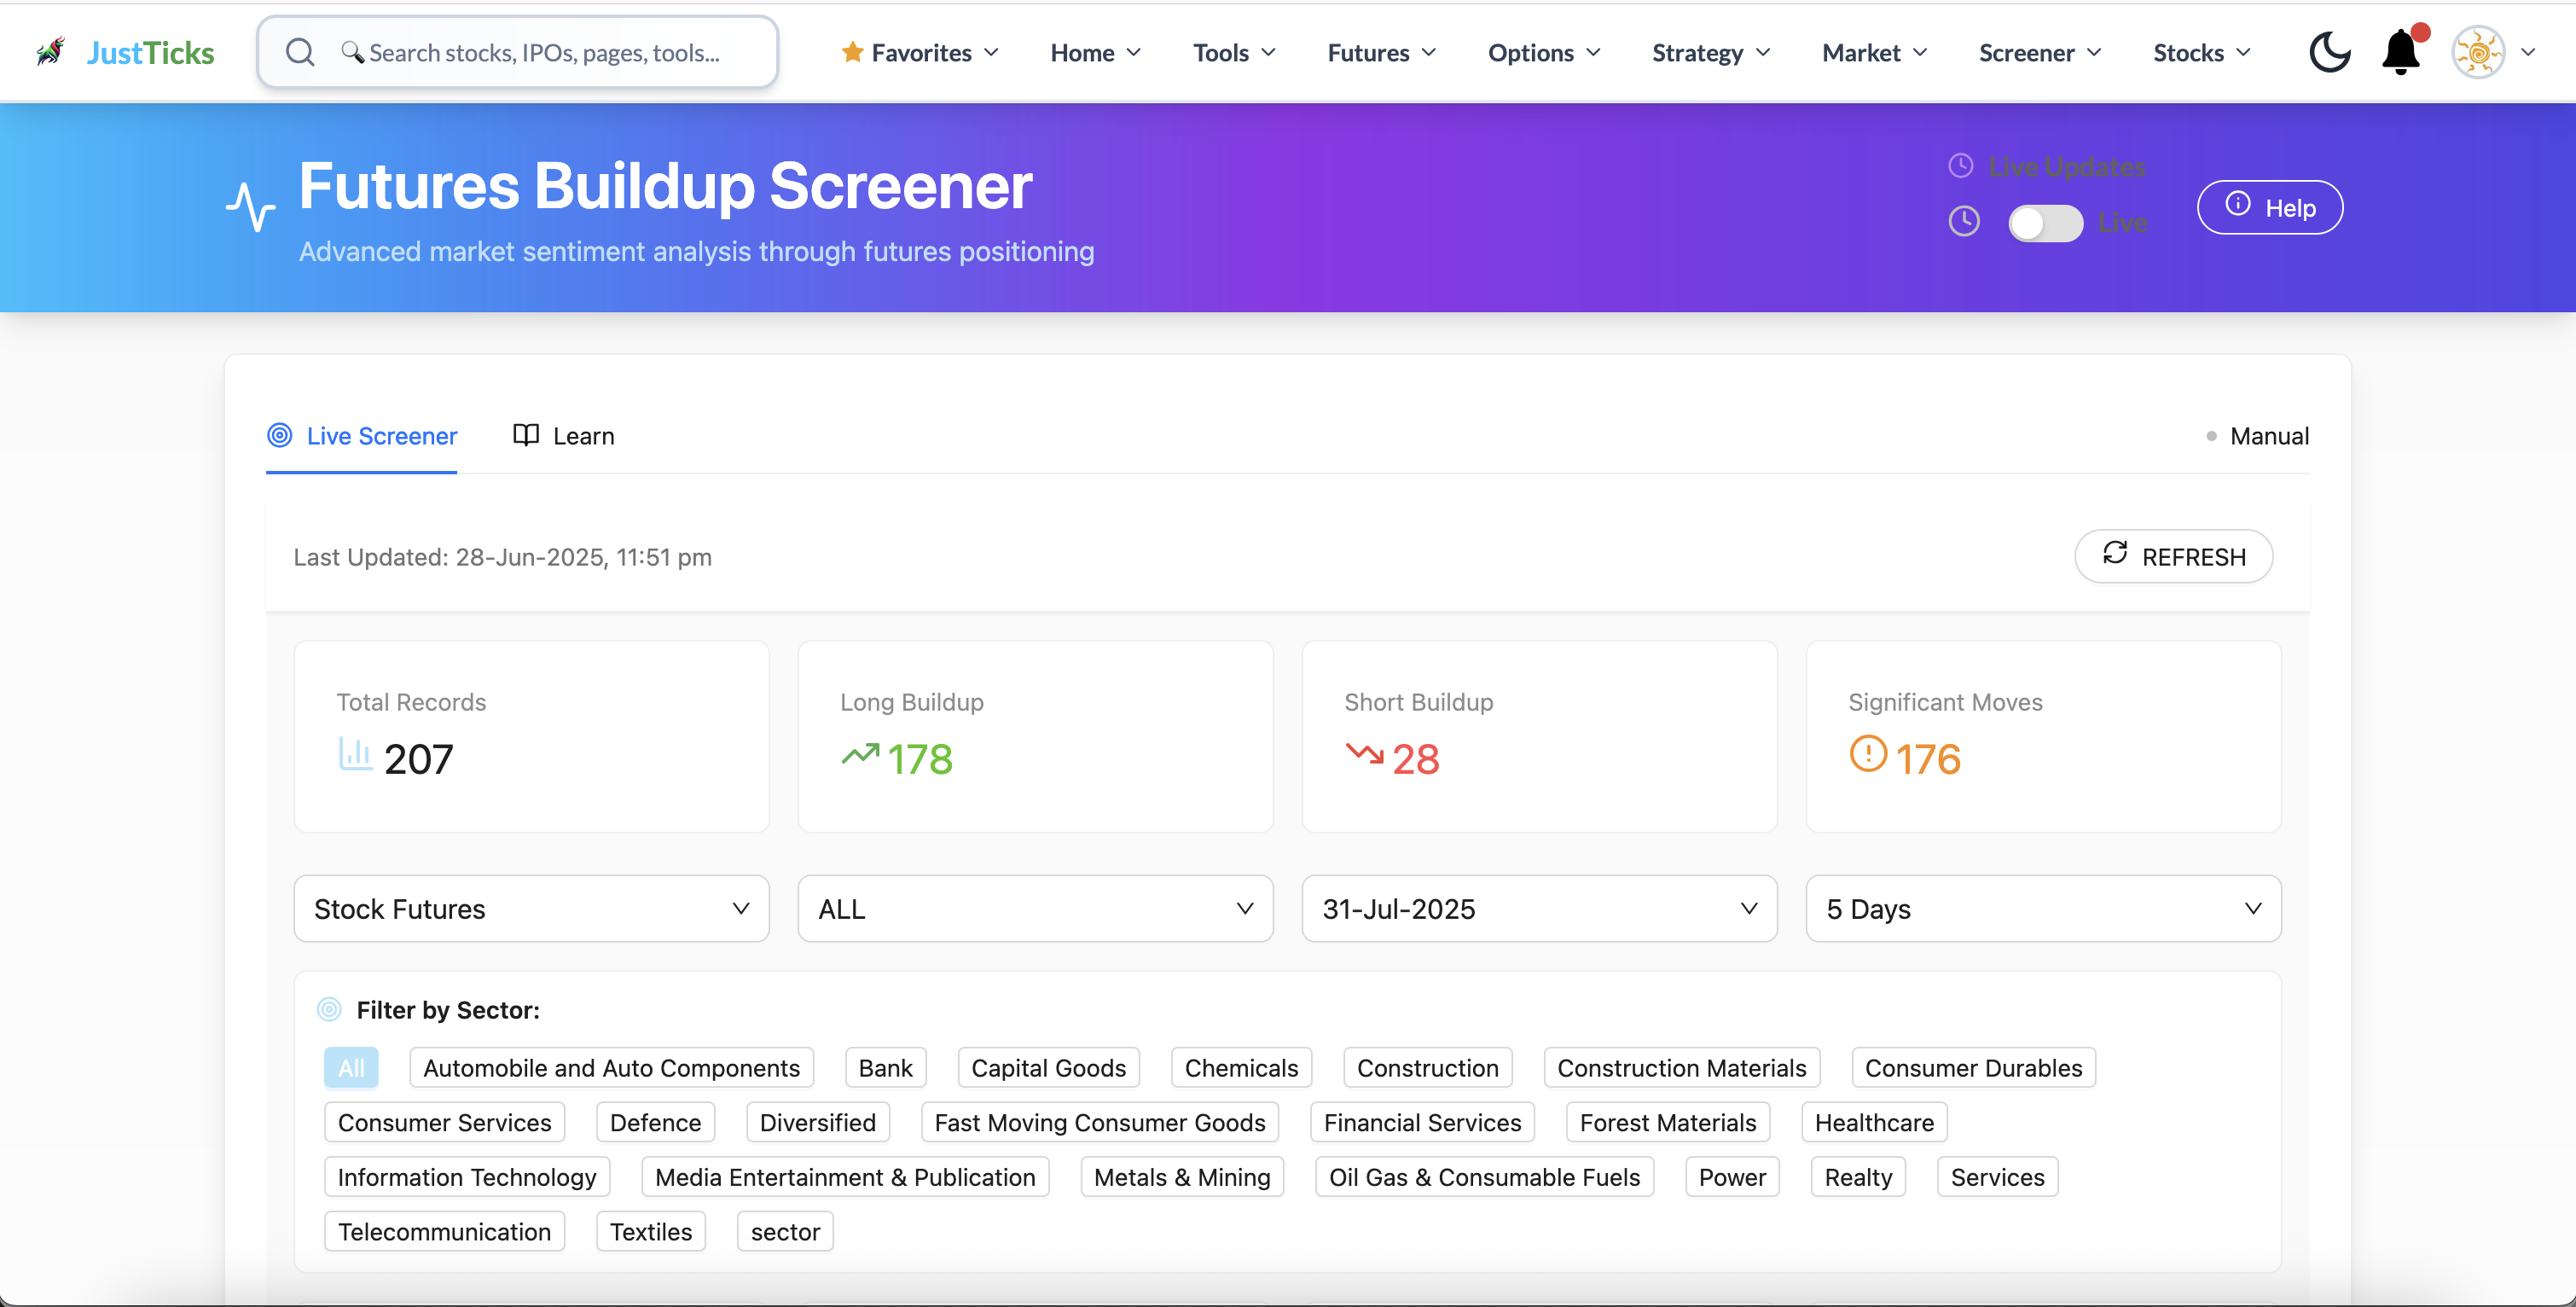The height and width of the screenshot is (1307, 2576).
Task: Expand the Screener nav menu
Action: tap(2040, 52)
